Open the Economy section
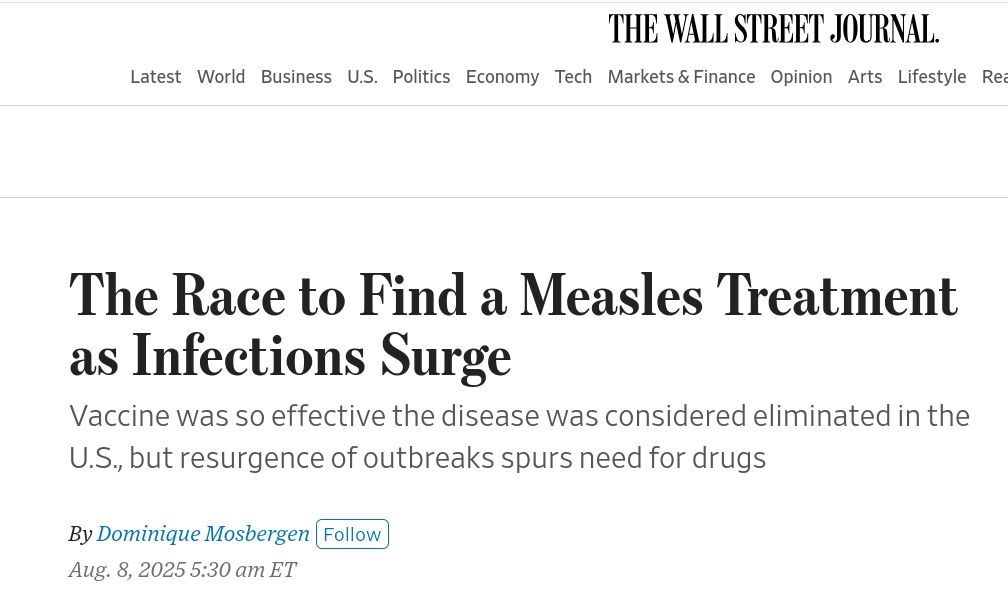The image size is (1008, 591). [x=502, y=77]
